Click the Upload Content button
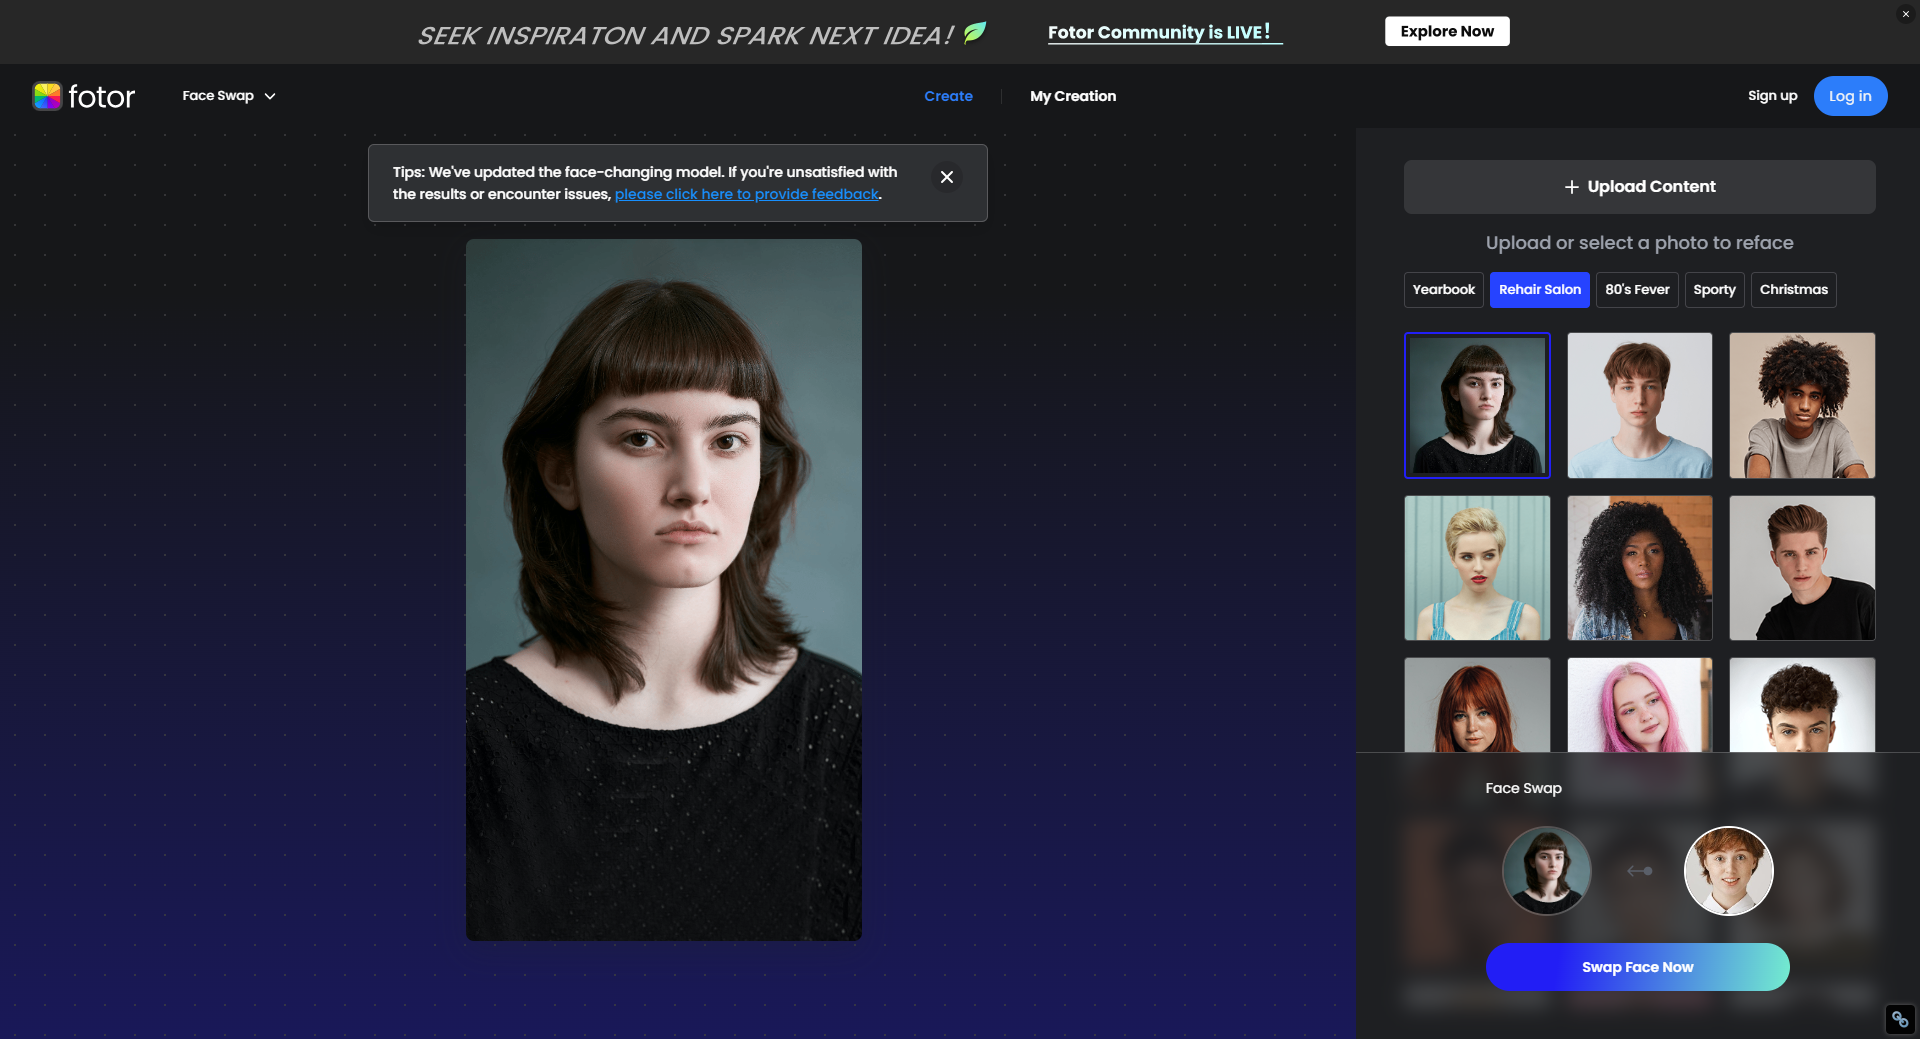The image size is (1920, 1039). (1639, 187)
